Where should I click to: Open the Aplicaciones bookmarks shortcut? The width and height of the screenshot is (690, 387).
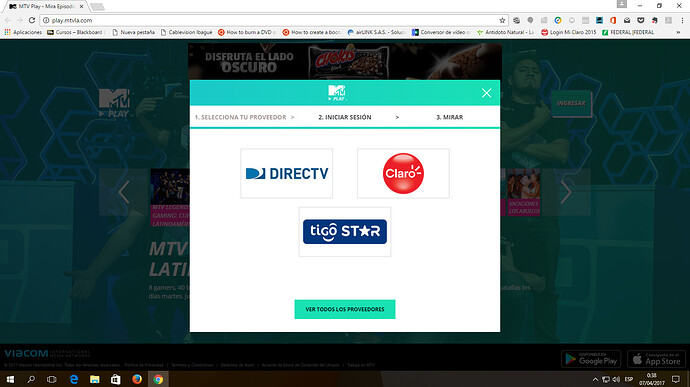23,32
